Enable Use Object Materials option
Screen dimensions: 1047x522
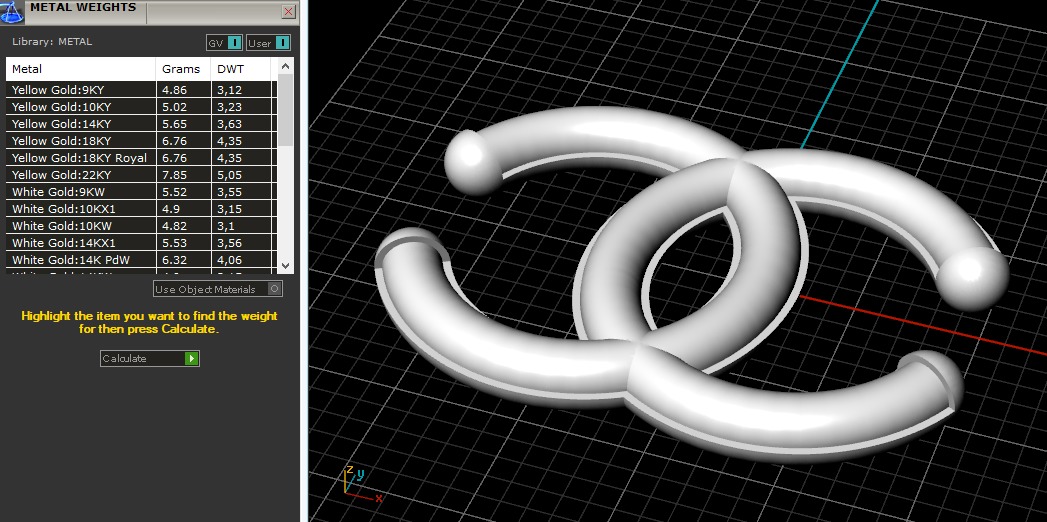point(218,289)
